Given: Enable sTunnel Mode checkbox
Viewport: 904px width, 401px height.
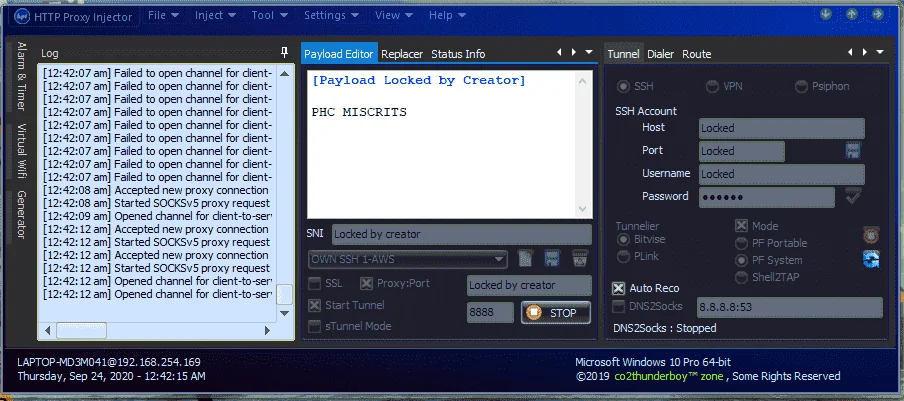Looking at the screenshot, I should coord(314,326).
